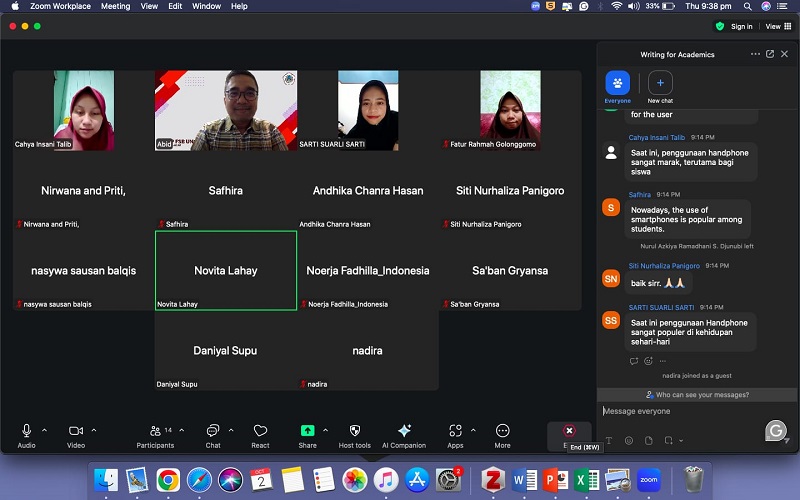Viewport: 800px width, 500px height.
Task: Pop out the chat window
Action: click(x=770, y=54)
